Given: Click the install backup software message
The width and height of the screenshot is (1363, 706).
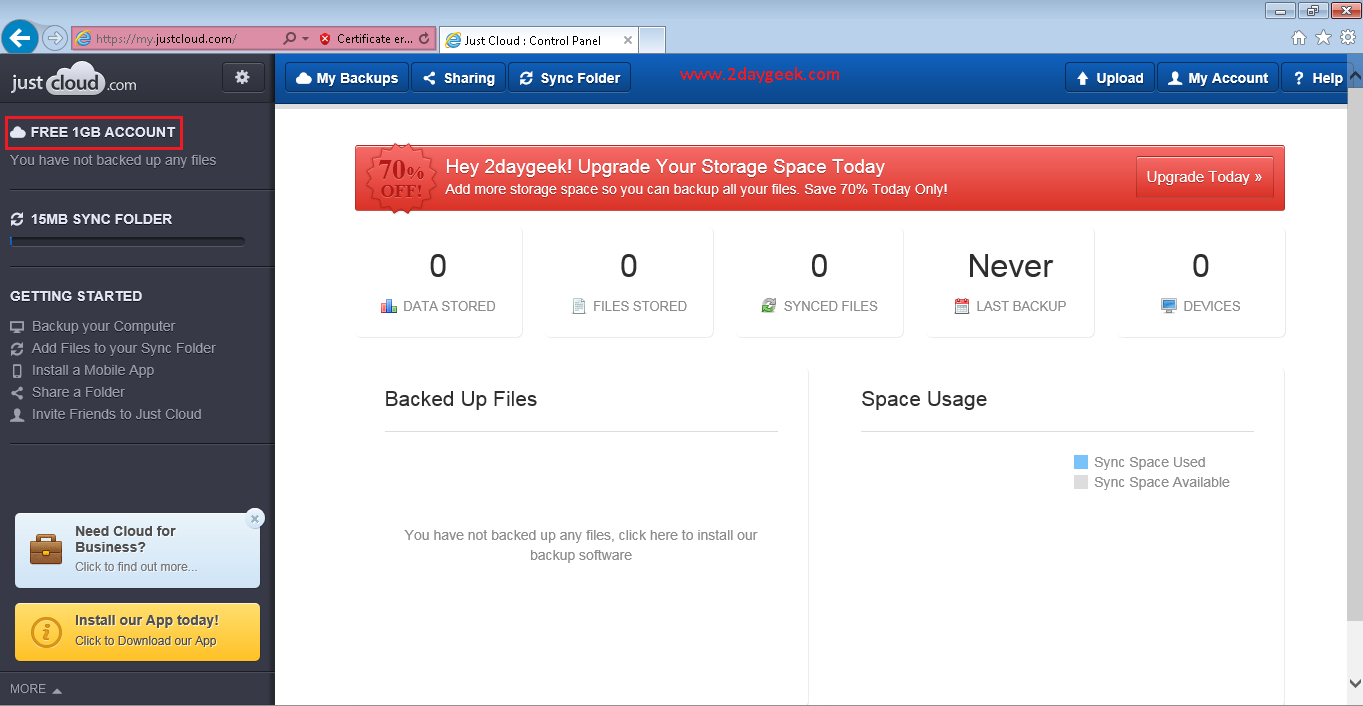Looking at the screenshot, I should click(581, 545).
